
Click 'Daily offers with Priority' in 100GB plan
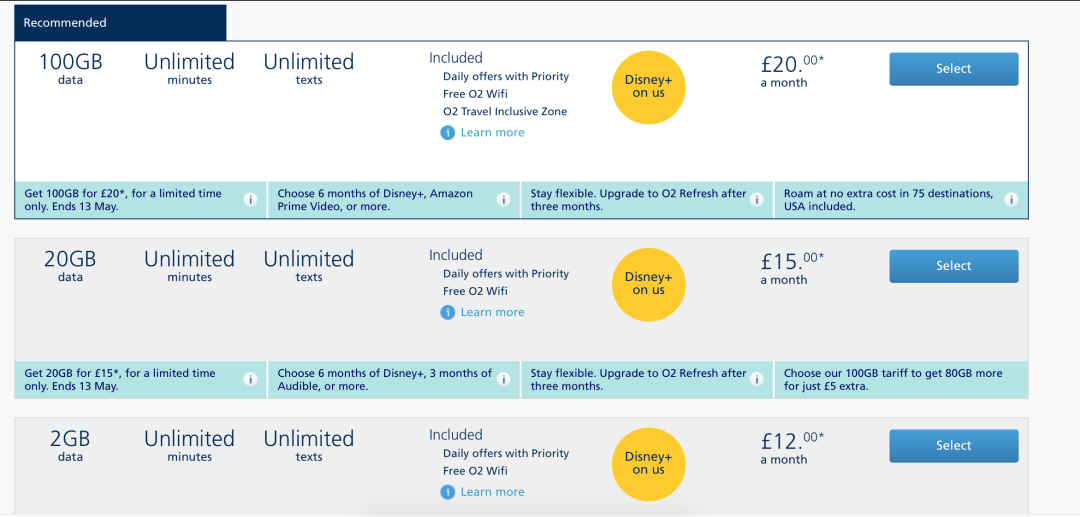[506, 76]
